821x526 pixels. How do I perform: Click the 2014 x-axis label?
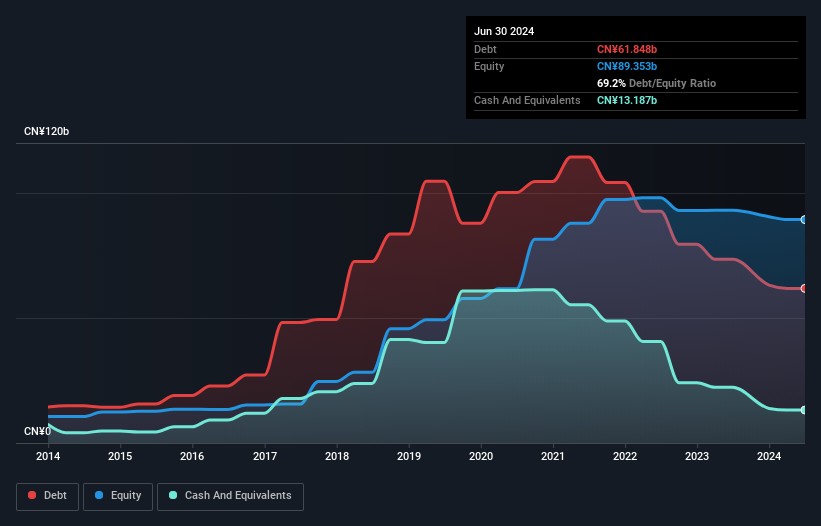[x=48, y=456]
